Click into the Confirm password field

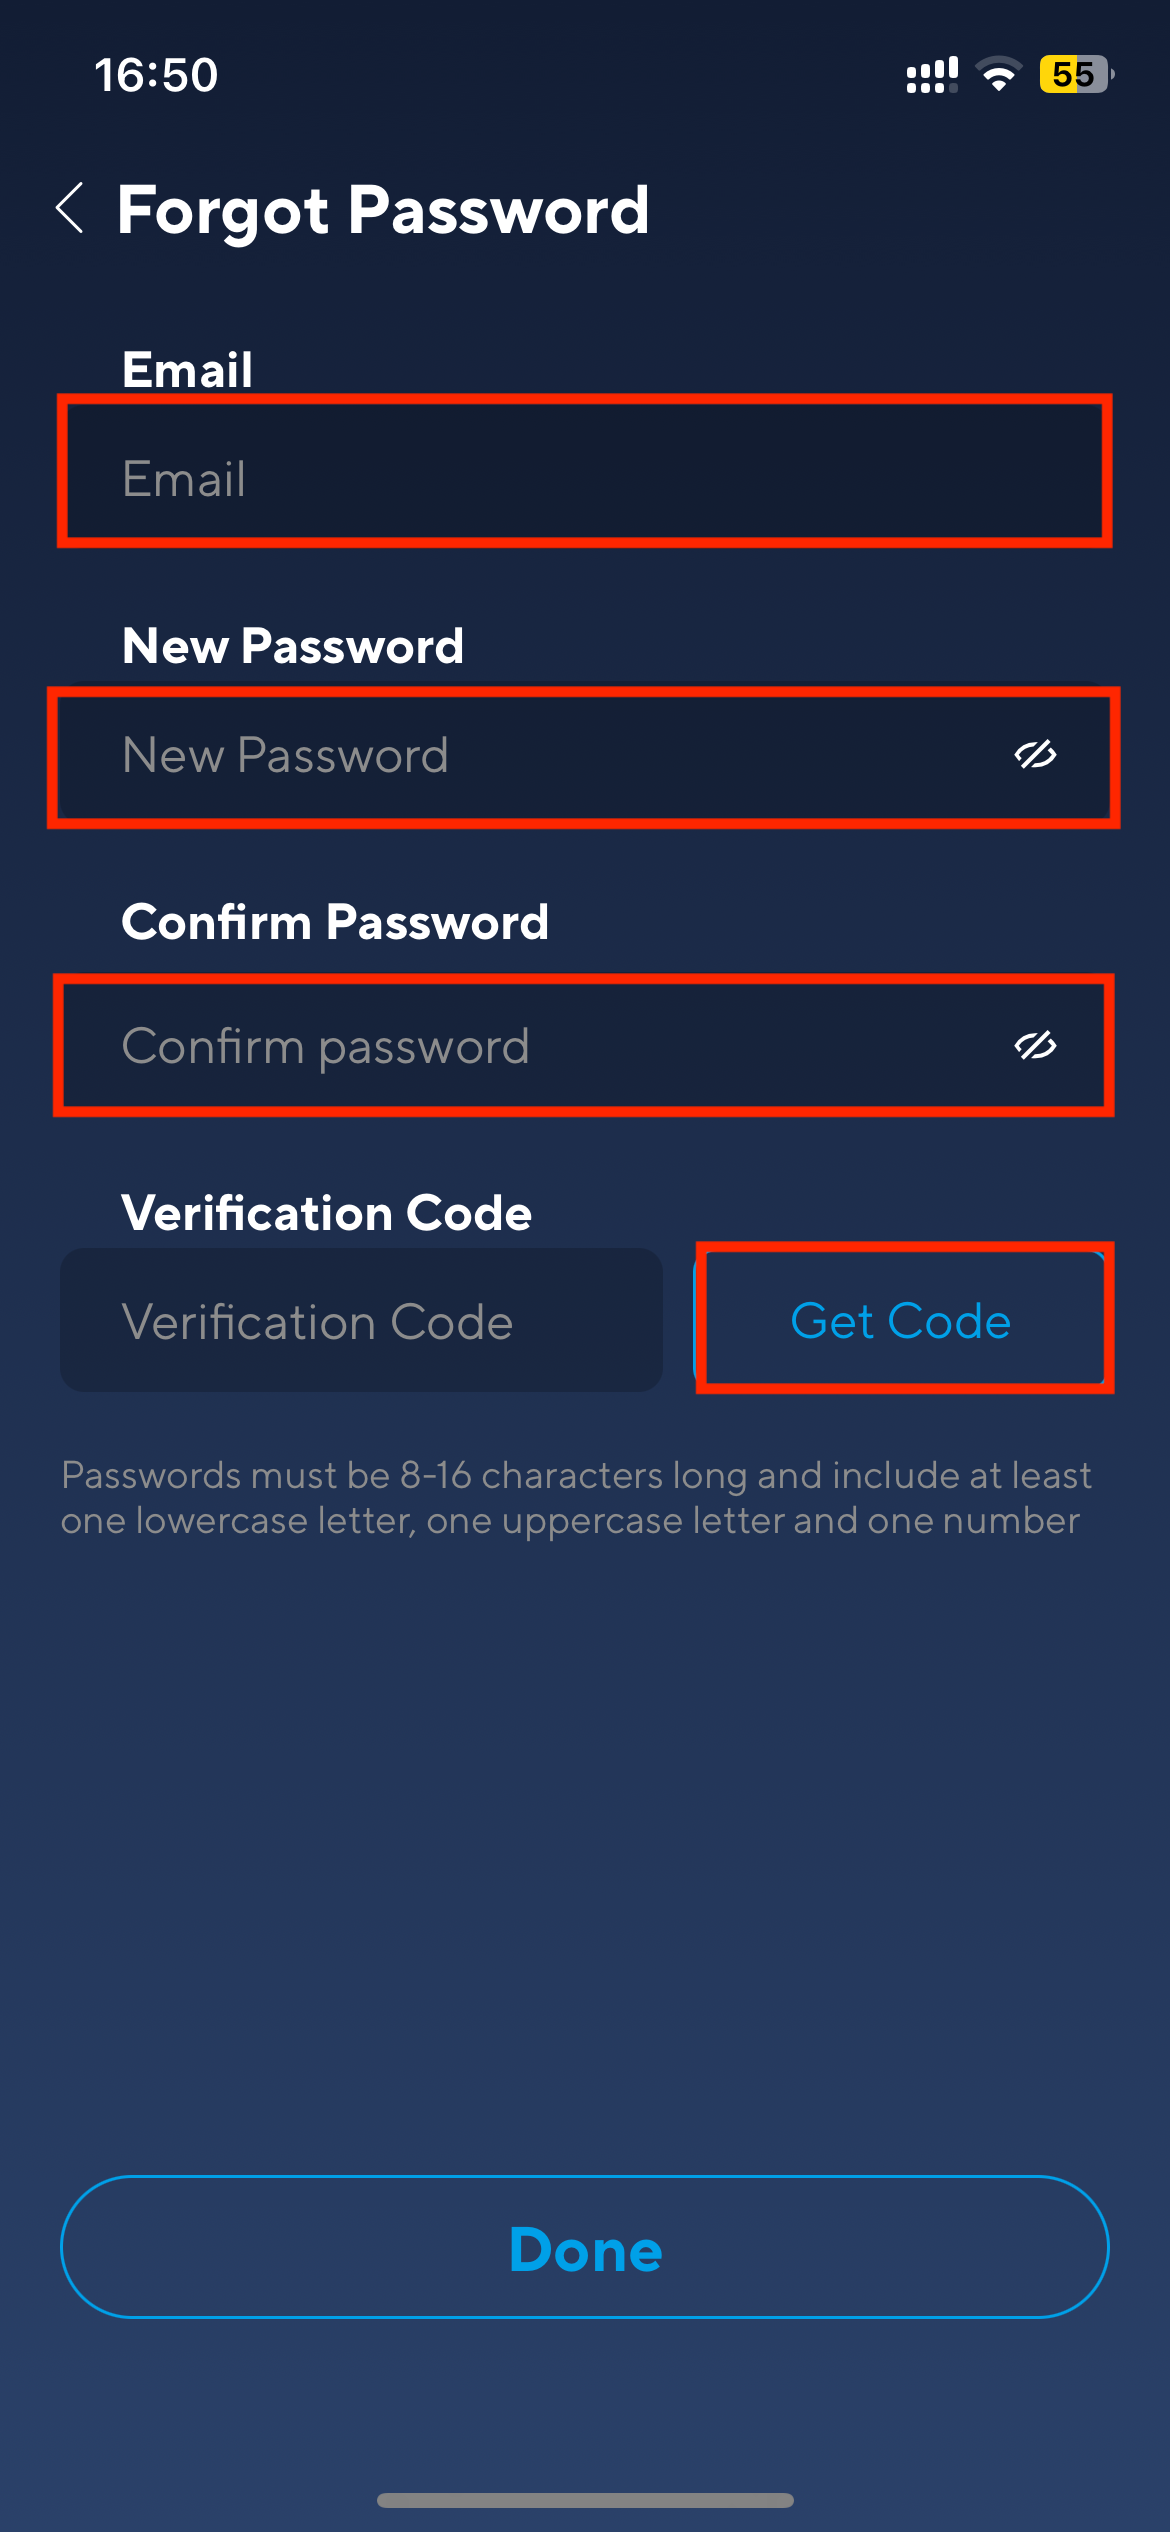point(520,1046)
